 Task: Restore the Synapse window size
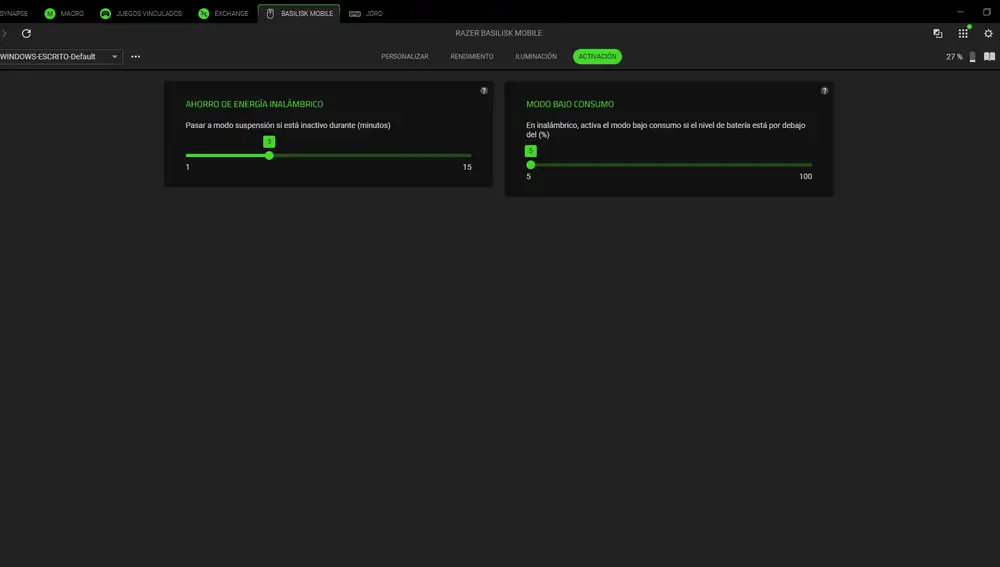tap(987, 12)
